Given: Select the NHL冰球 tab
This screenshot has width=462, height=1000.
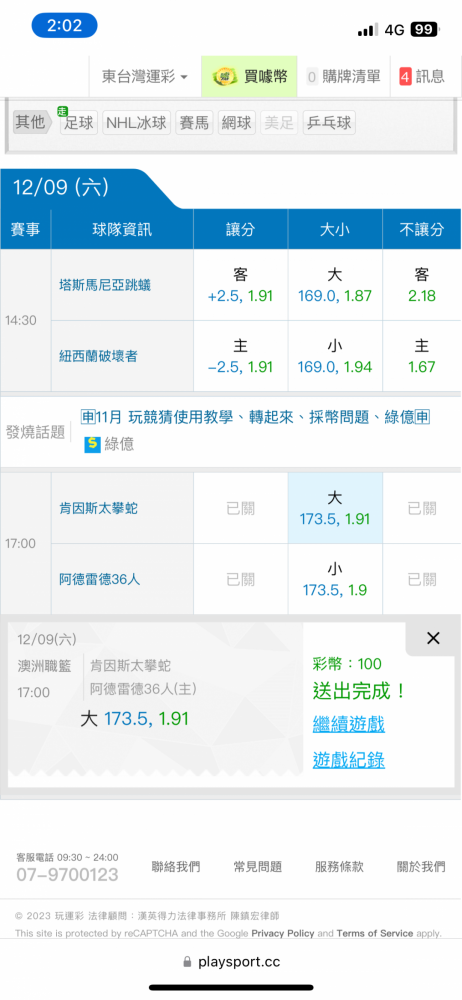Looking at the screenshot, I should 137,122.
